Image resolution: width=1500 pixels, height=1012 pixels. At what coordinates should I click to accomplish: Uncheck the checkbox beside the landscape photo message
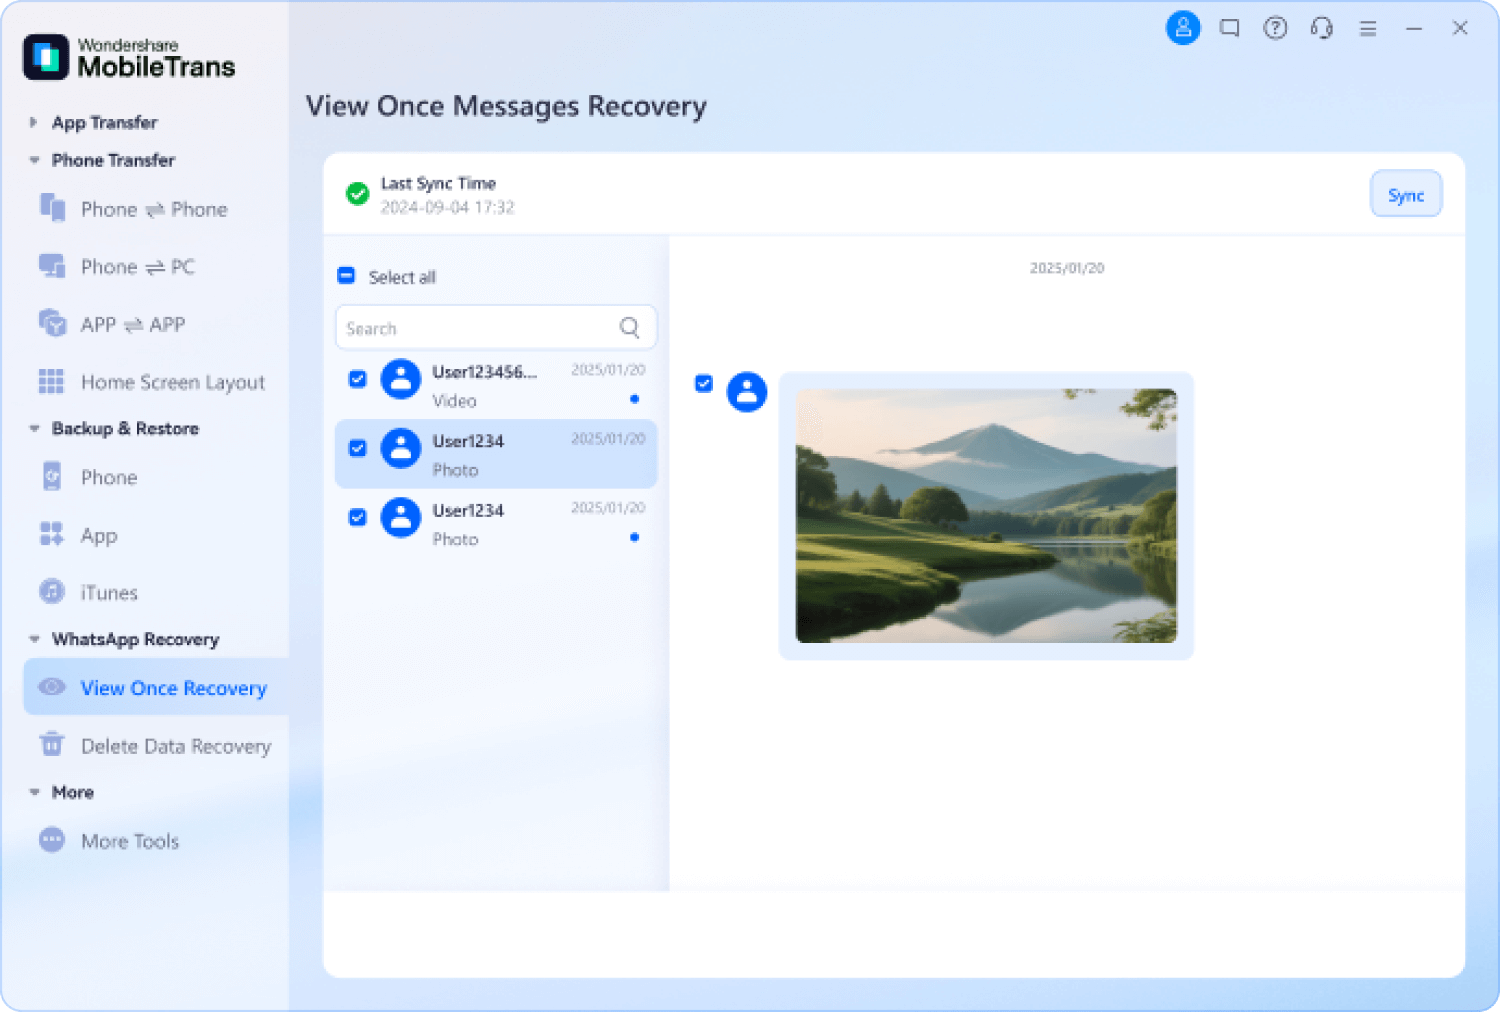tap(704, 383)
